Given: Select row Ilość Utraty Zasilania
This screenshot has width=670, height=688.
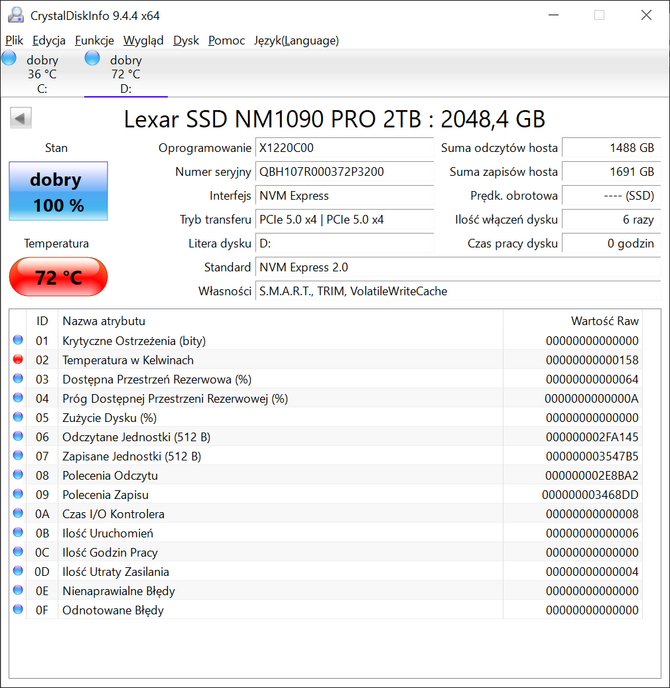Looking at the screenshot, I should click(x=326, y=572).
